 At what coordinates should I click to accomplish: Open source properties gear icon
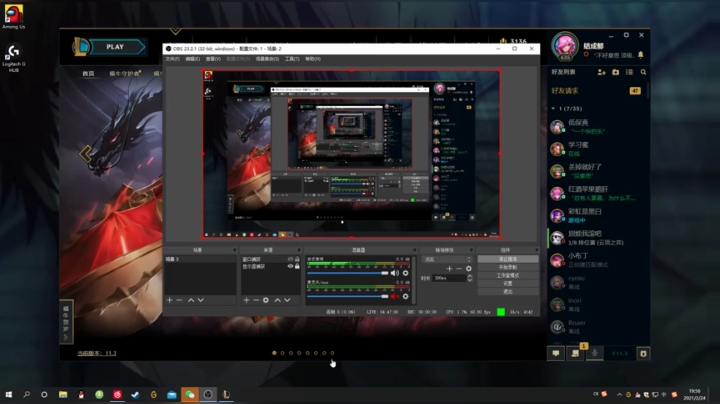coord(266,300)
